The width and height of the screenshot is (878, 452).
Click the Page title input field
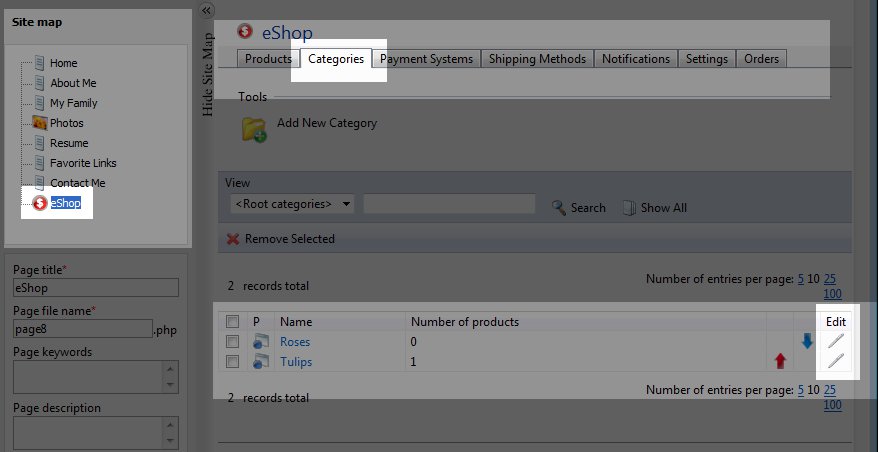point(95,288)
